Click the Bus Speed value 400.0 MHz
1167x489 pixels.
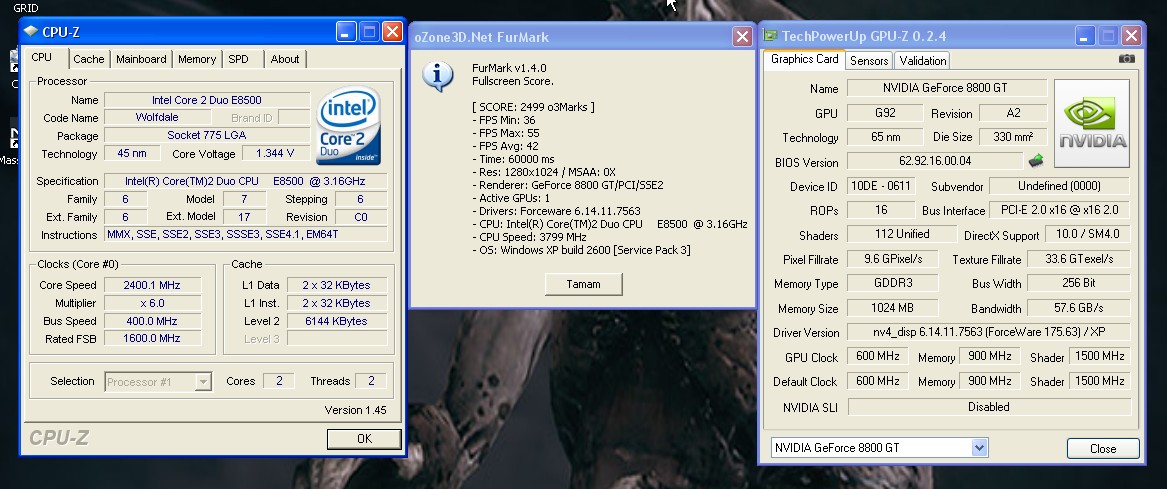[x=152, y=321]
